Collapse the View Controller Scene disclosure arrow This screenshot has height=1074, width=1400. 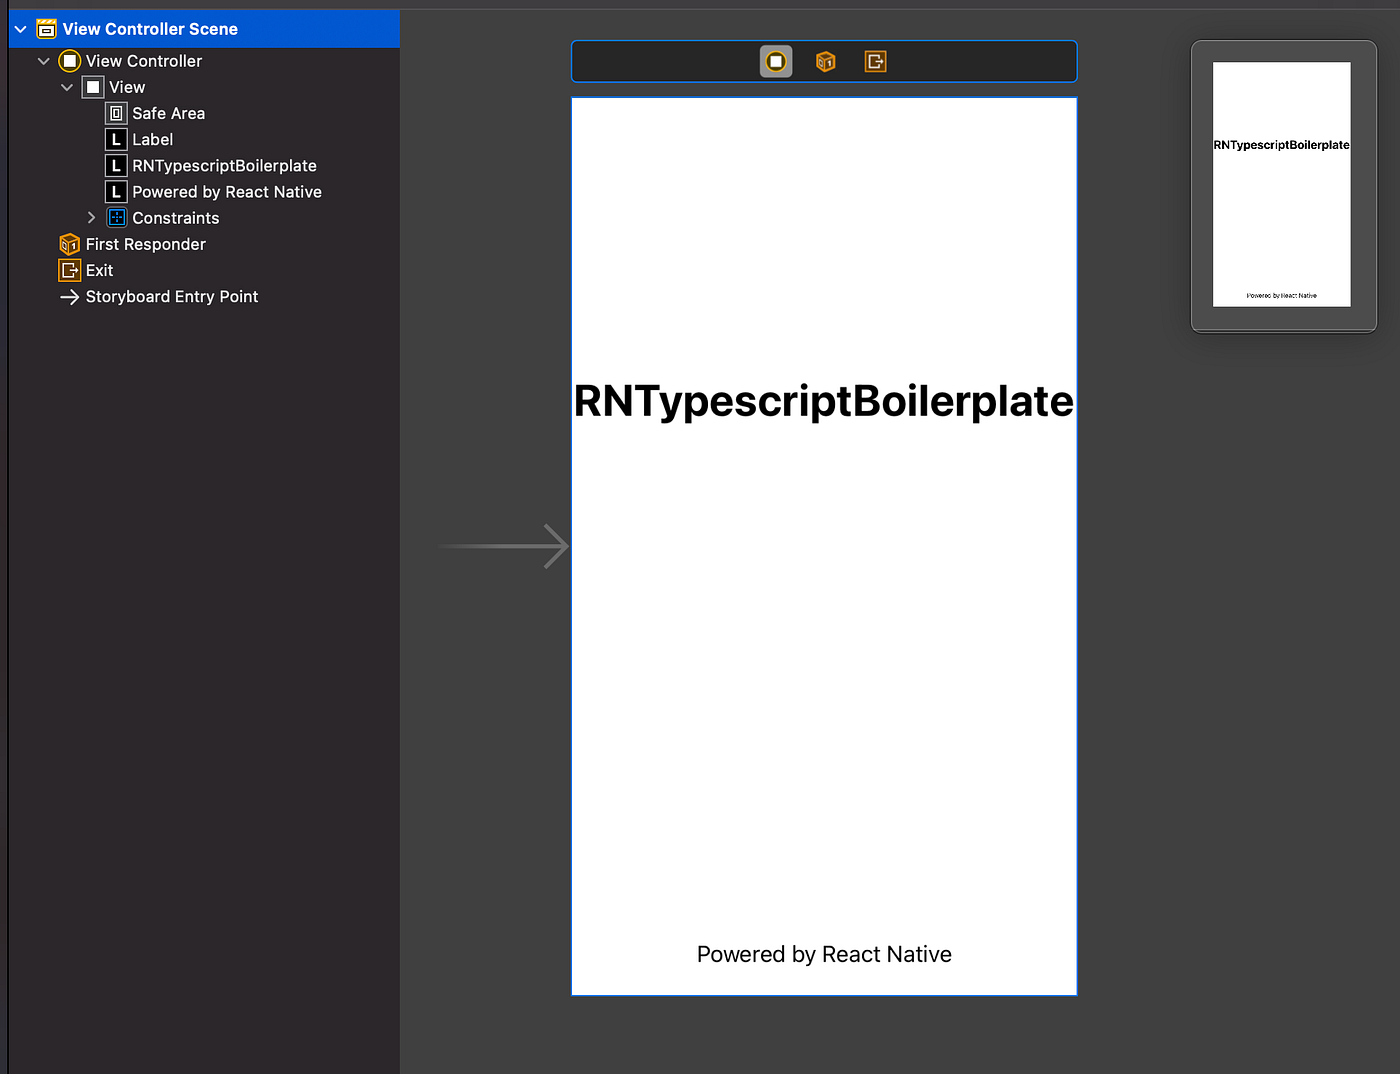pyautogui.click(x=20, y=30)
